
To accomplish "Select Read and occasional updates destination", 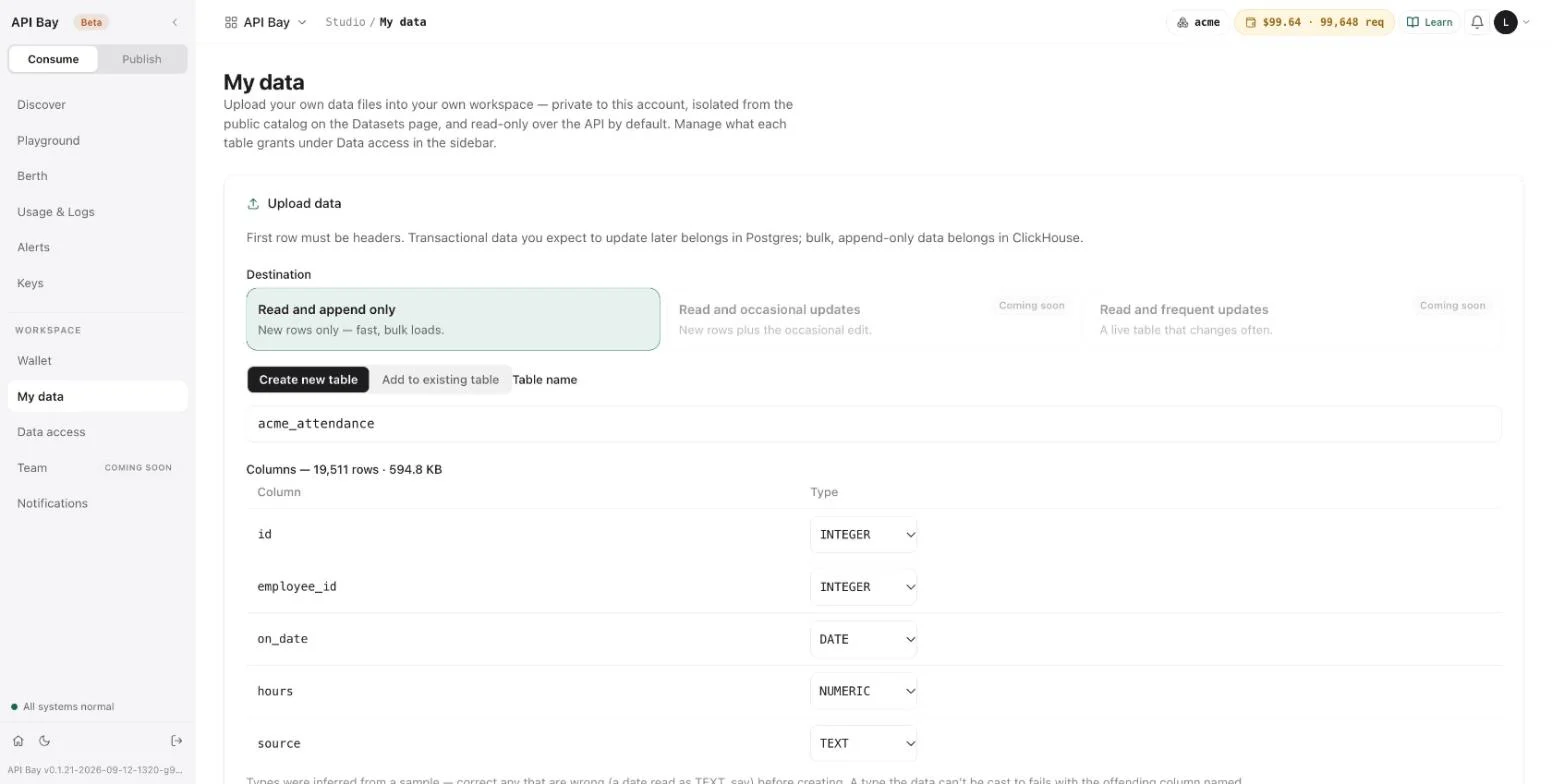I will 874,319.
